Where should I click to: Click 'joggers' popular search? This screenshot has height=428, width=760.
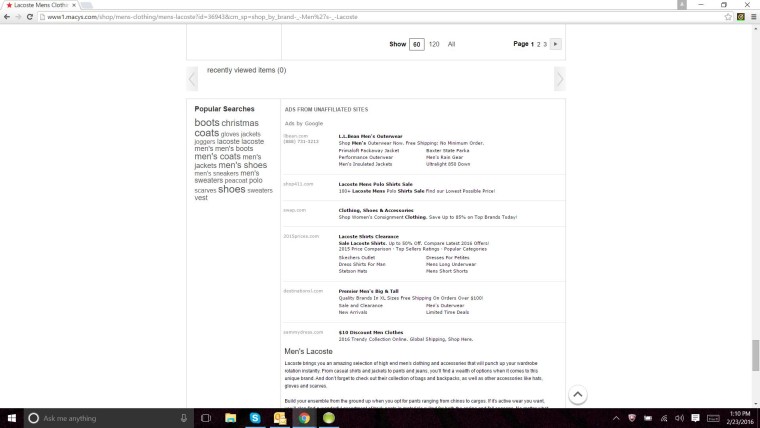coord(205,142)
